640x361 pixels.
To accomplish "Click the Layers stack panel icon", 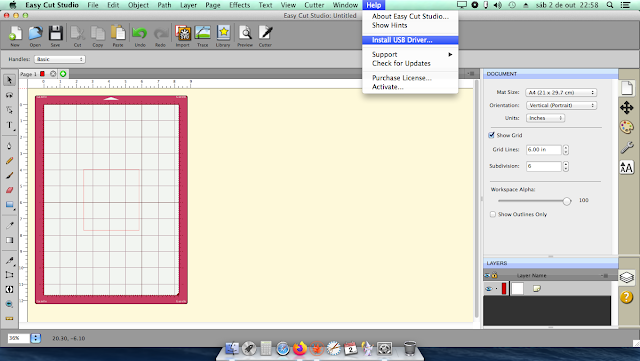I will click(627, 277).
